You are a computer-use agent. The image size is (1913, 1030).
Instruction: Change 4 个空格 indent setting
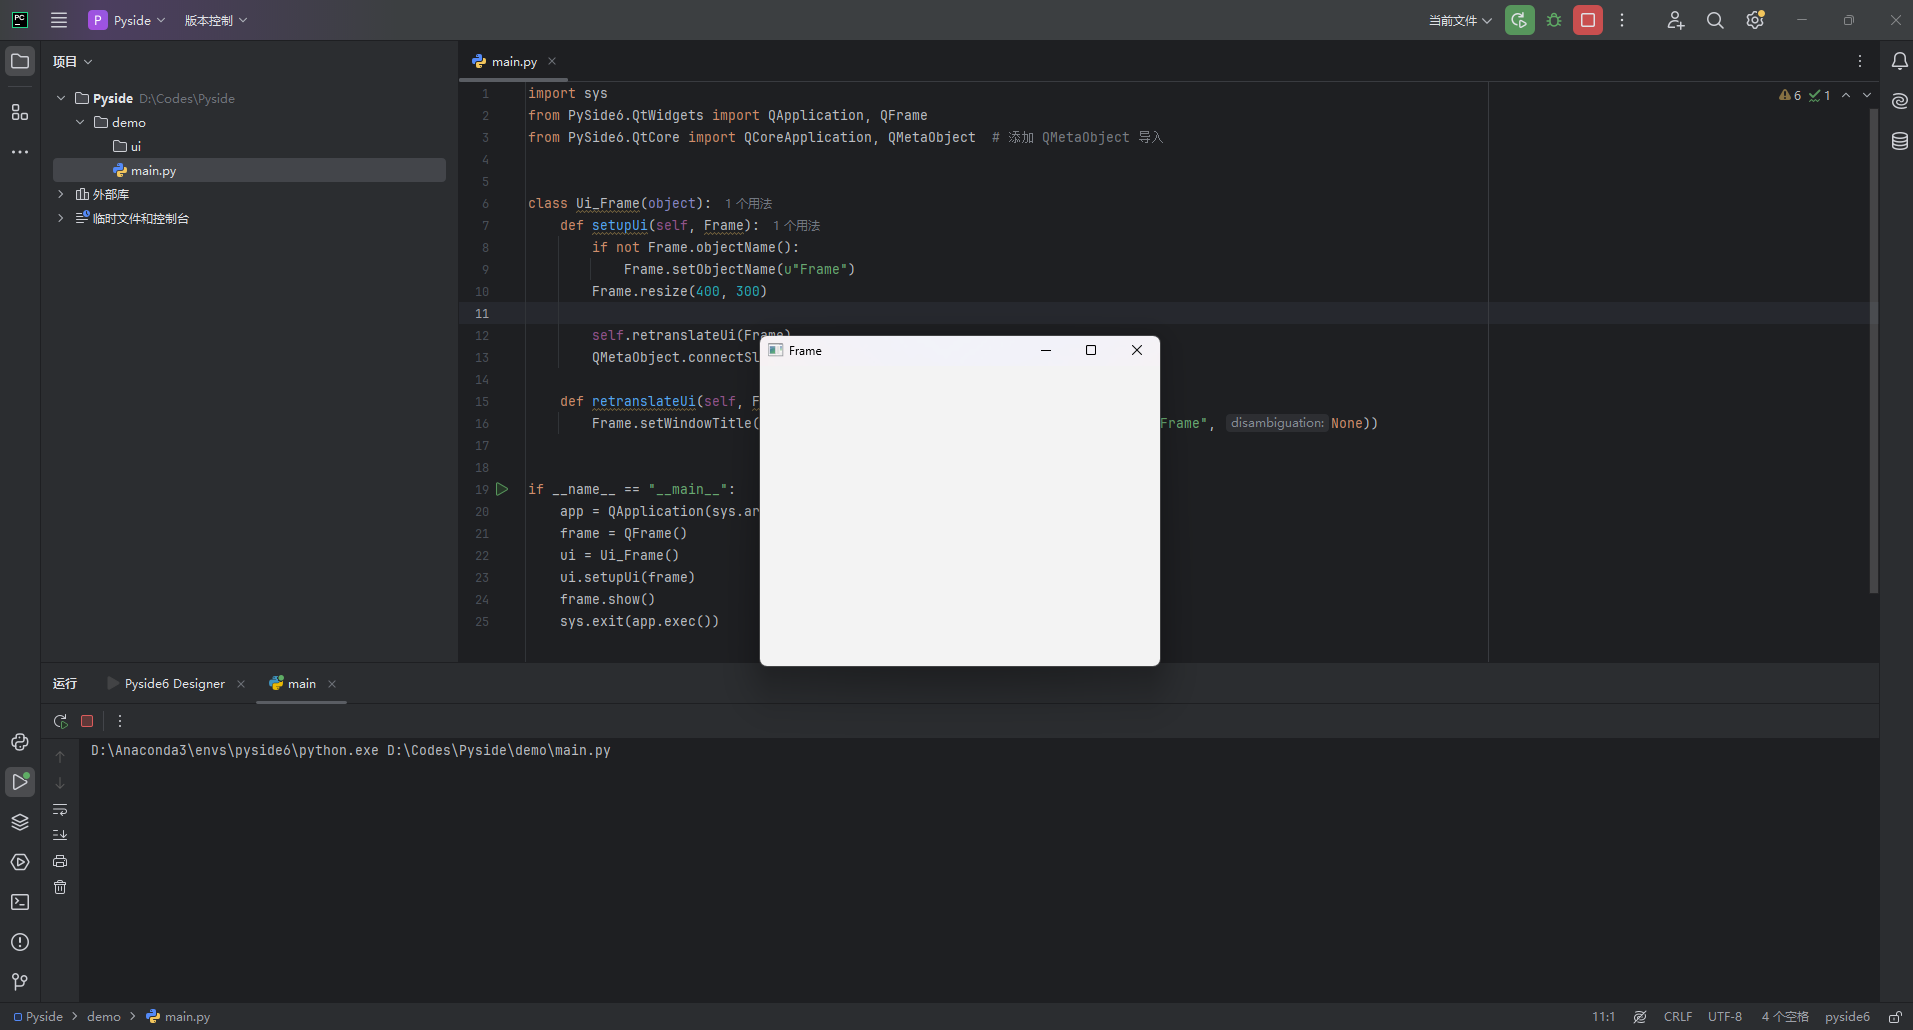pyautogui.click(x=1785, y=1016)
